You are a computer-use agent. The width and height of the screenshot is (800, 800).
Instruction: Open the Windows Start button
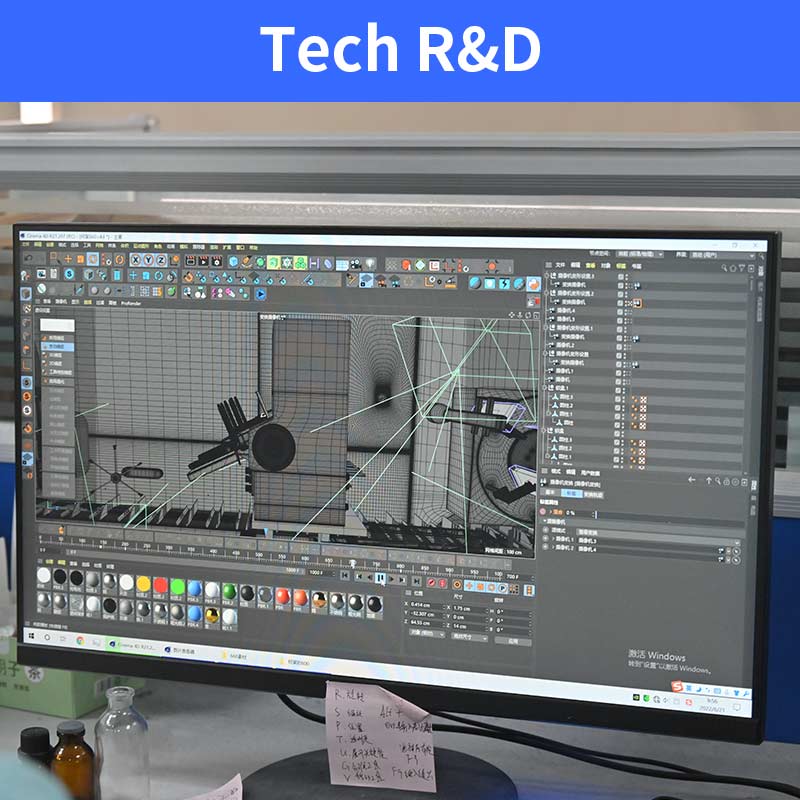[32, 636]
